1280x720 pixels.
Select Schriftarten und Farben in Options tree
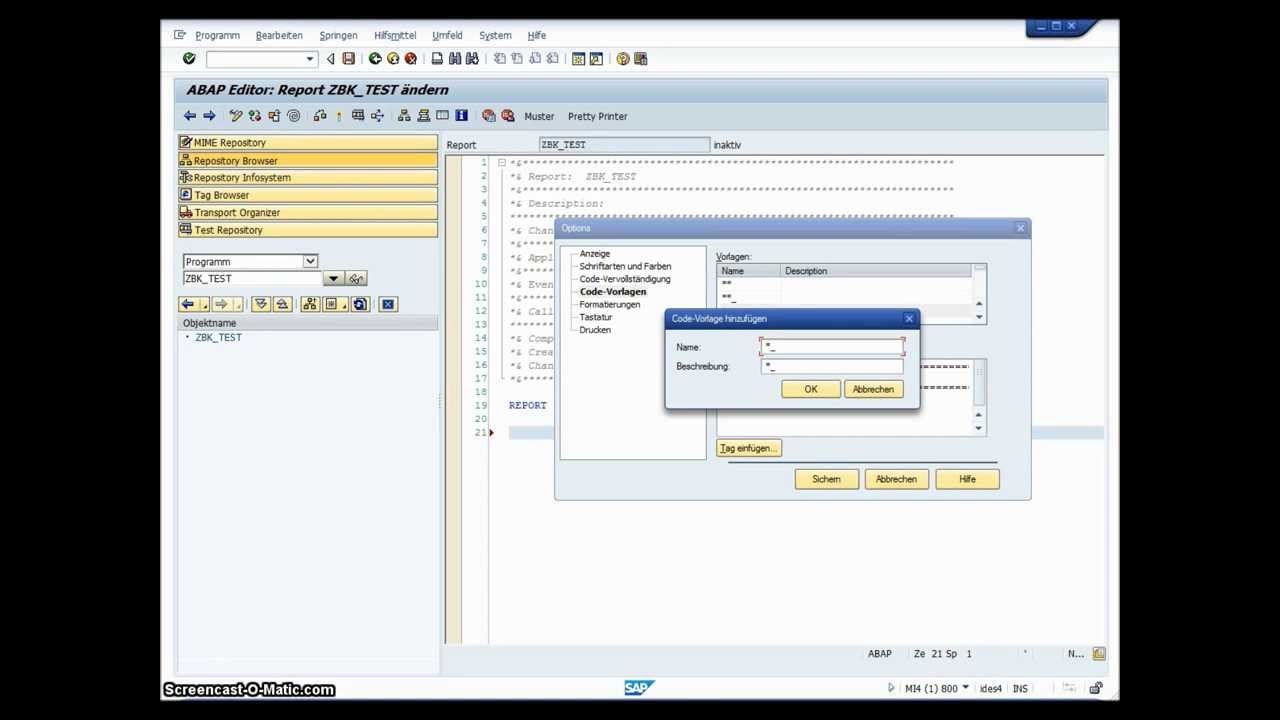coord(625,266)
